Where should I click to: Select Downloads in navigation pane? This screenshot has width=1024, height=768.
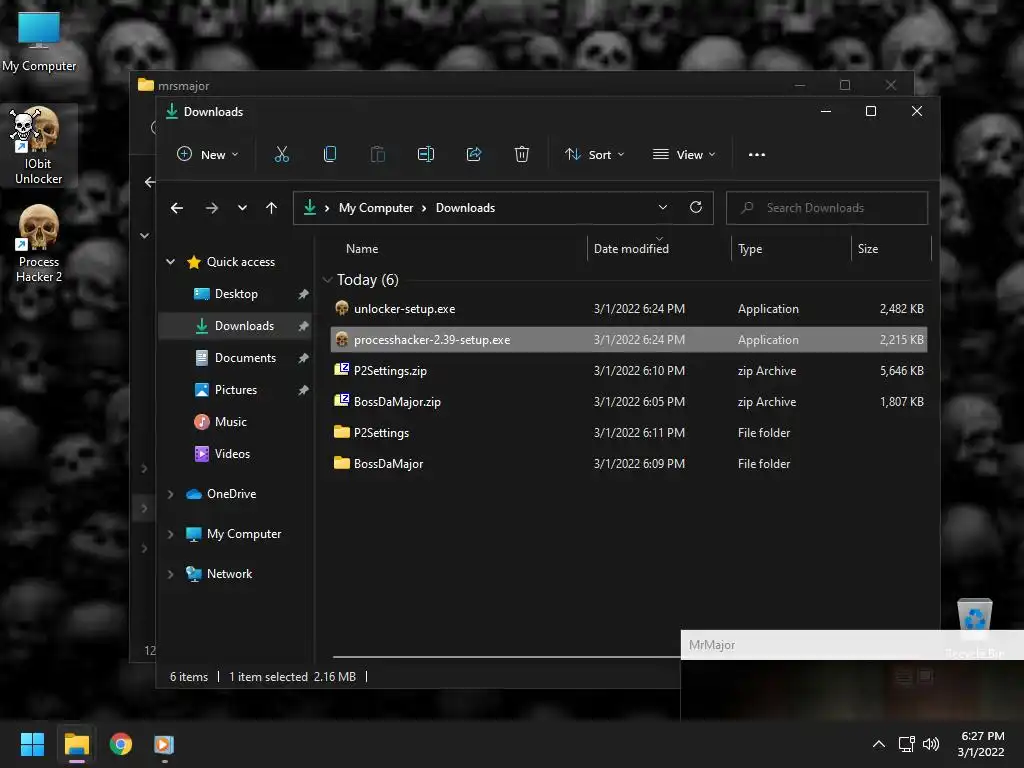(x=235, y=326)
